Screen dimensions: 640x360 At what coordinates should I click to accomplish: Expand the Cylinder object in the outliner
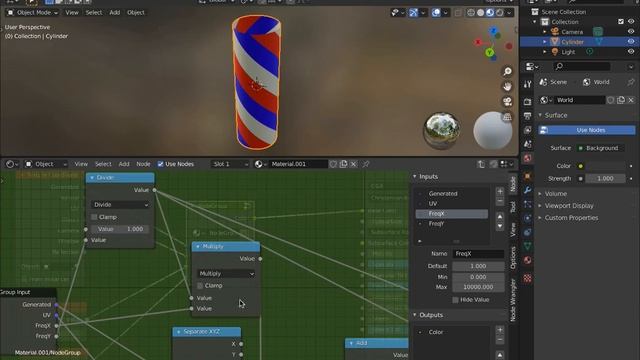click(x=544, y=42)
